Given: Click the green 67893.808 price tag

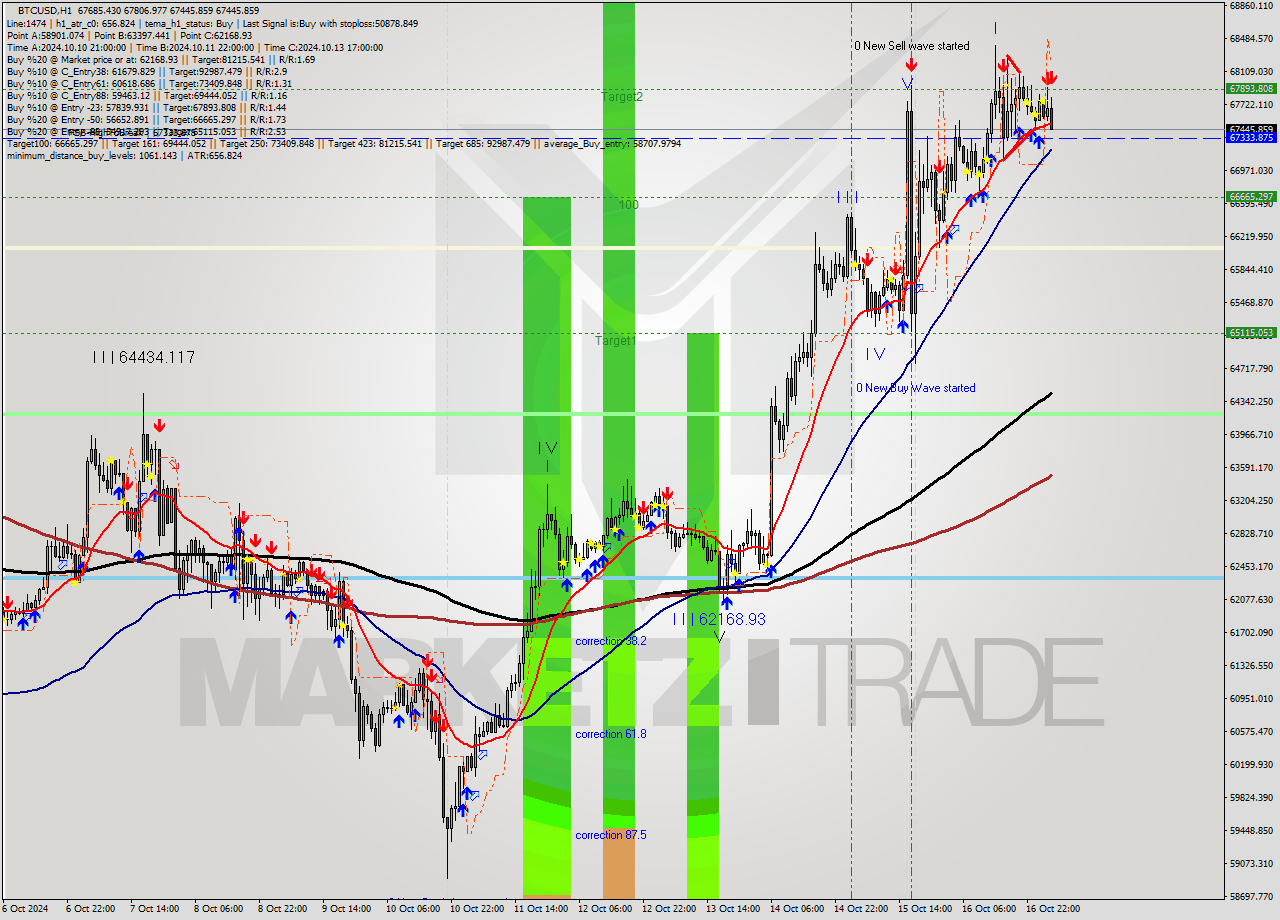Looking at the screenshot, I should (x=1251, y=89).
